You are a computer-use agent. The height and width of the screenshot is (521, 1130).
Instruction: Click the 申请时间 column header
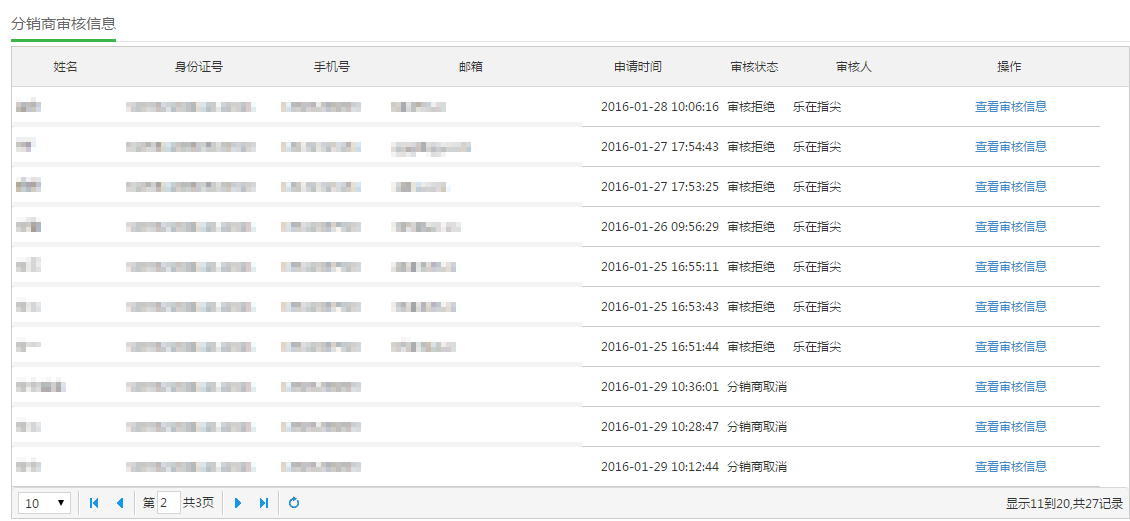click(x=637, y=67)
